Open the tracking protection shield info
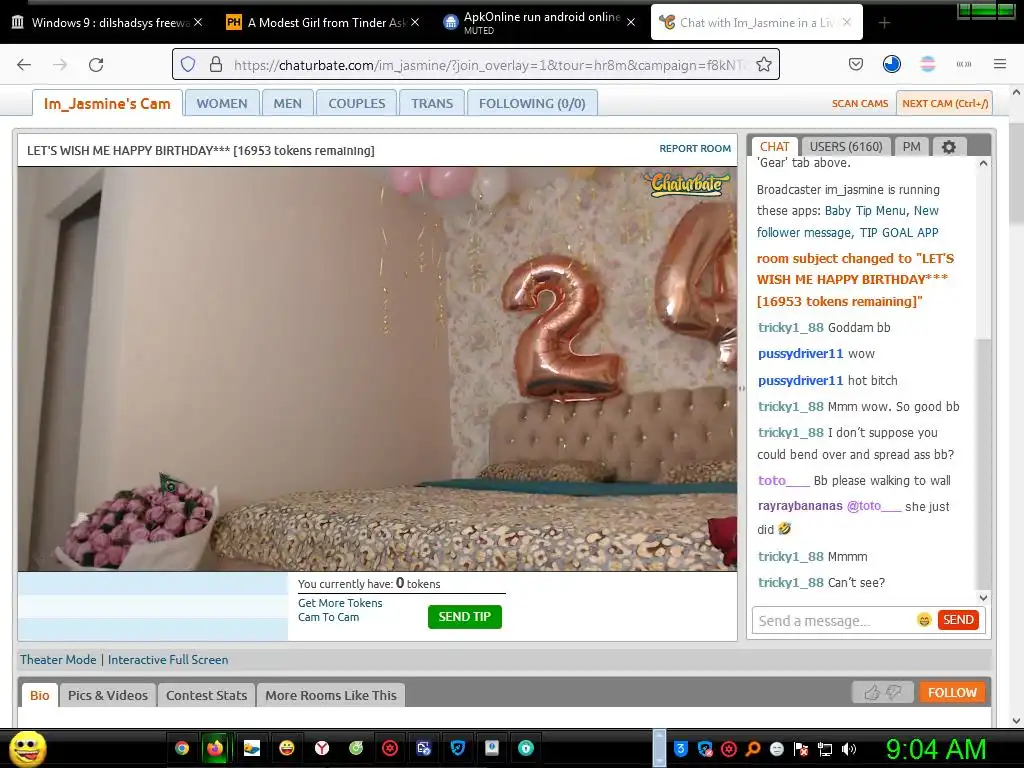The height and width of the screenshot is (768, 1024). 188,64
